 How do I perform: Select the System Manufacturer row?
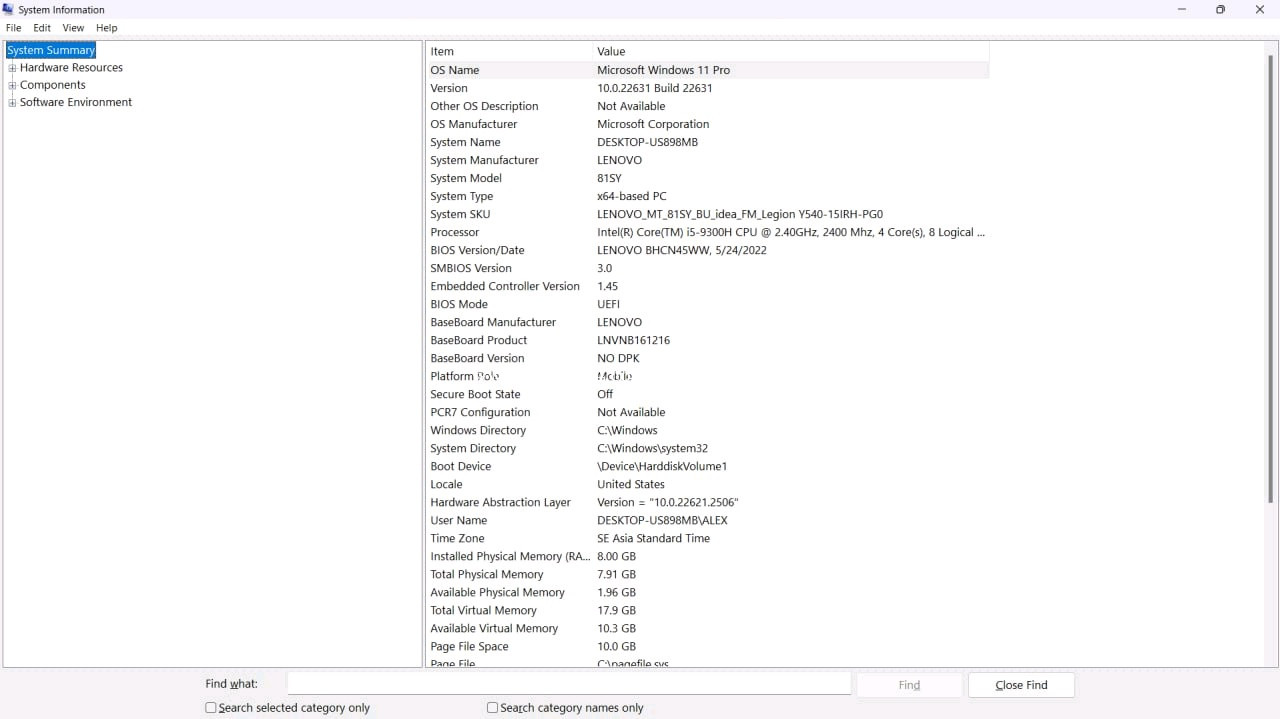(708, 160)
